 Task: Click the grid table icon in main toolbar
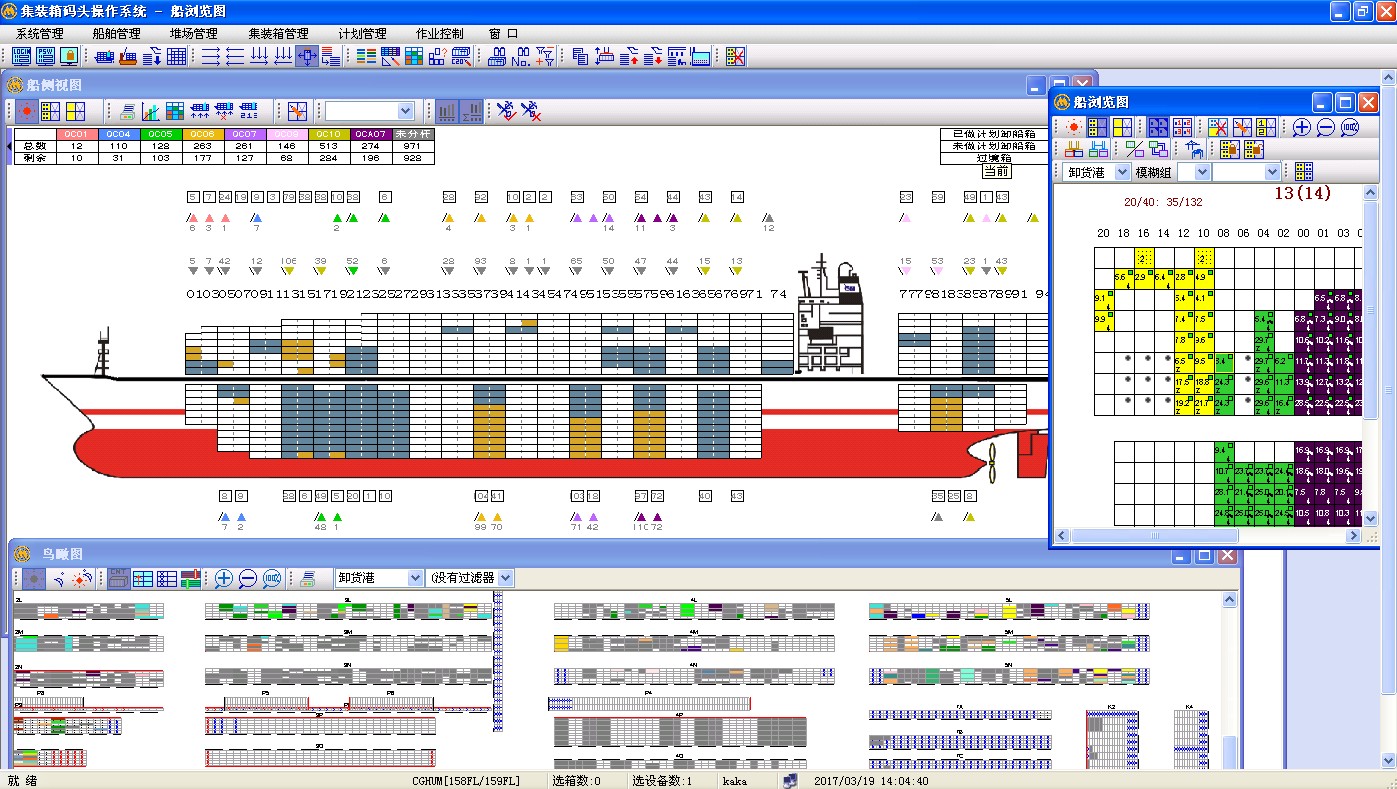click(x=176, y=56)
